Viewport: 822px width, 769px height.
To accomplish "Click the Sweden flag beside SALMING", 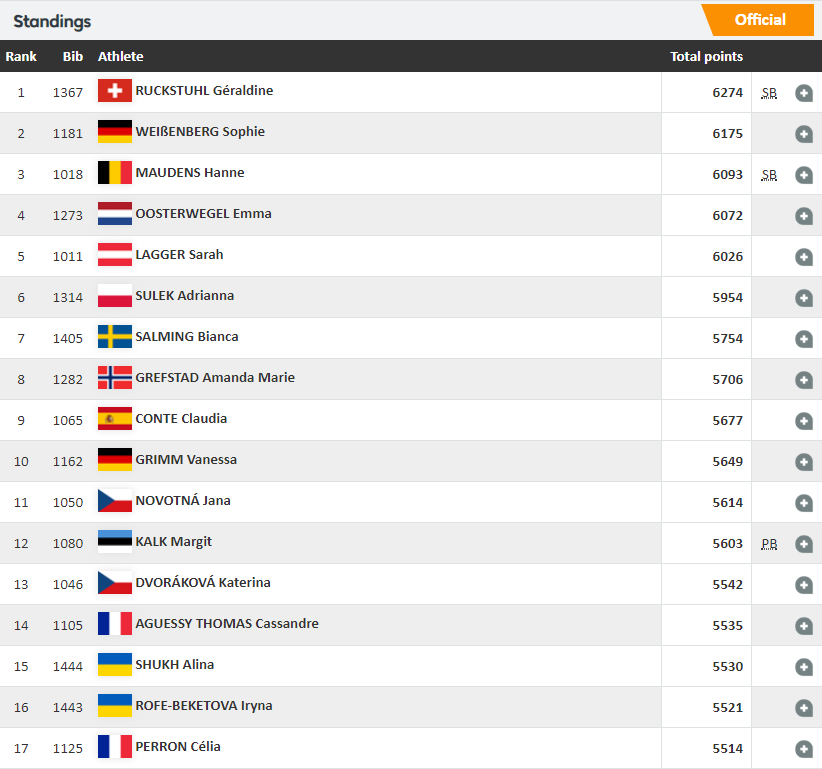I will [115, 337].
